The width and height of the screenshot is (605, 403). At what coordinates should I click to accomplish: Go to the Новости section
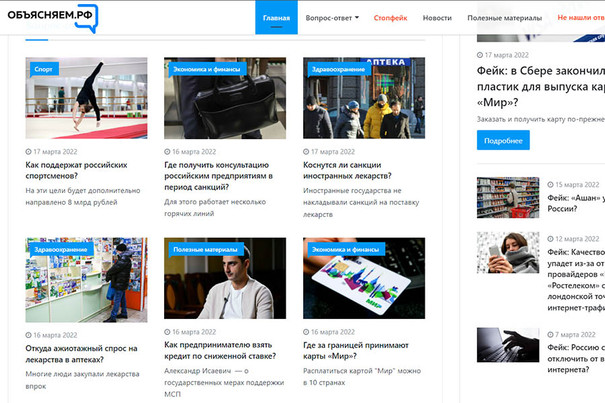pyautogui.click(x=437, y=18)
